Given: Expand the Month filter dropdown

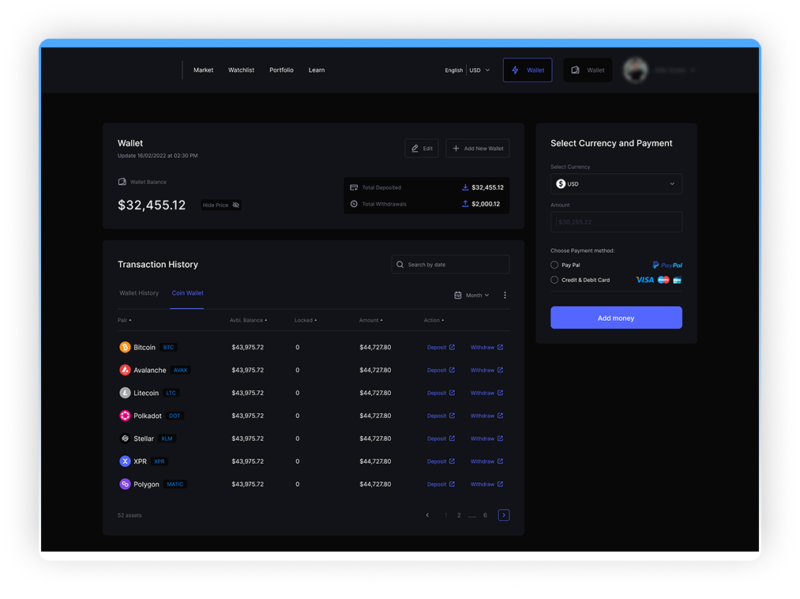Looking at the screenshot, I should [472, 295].
